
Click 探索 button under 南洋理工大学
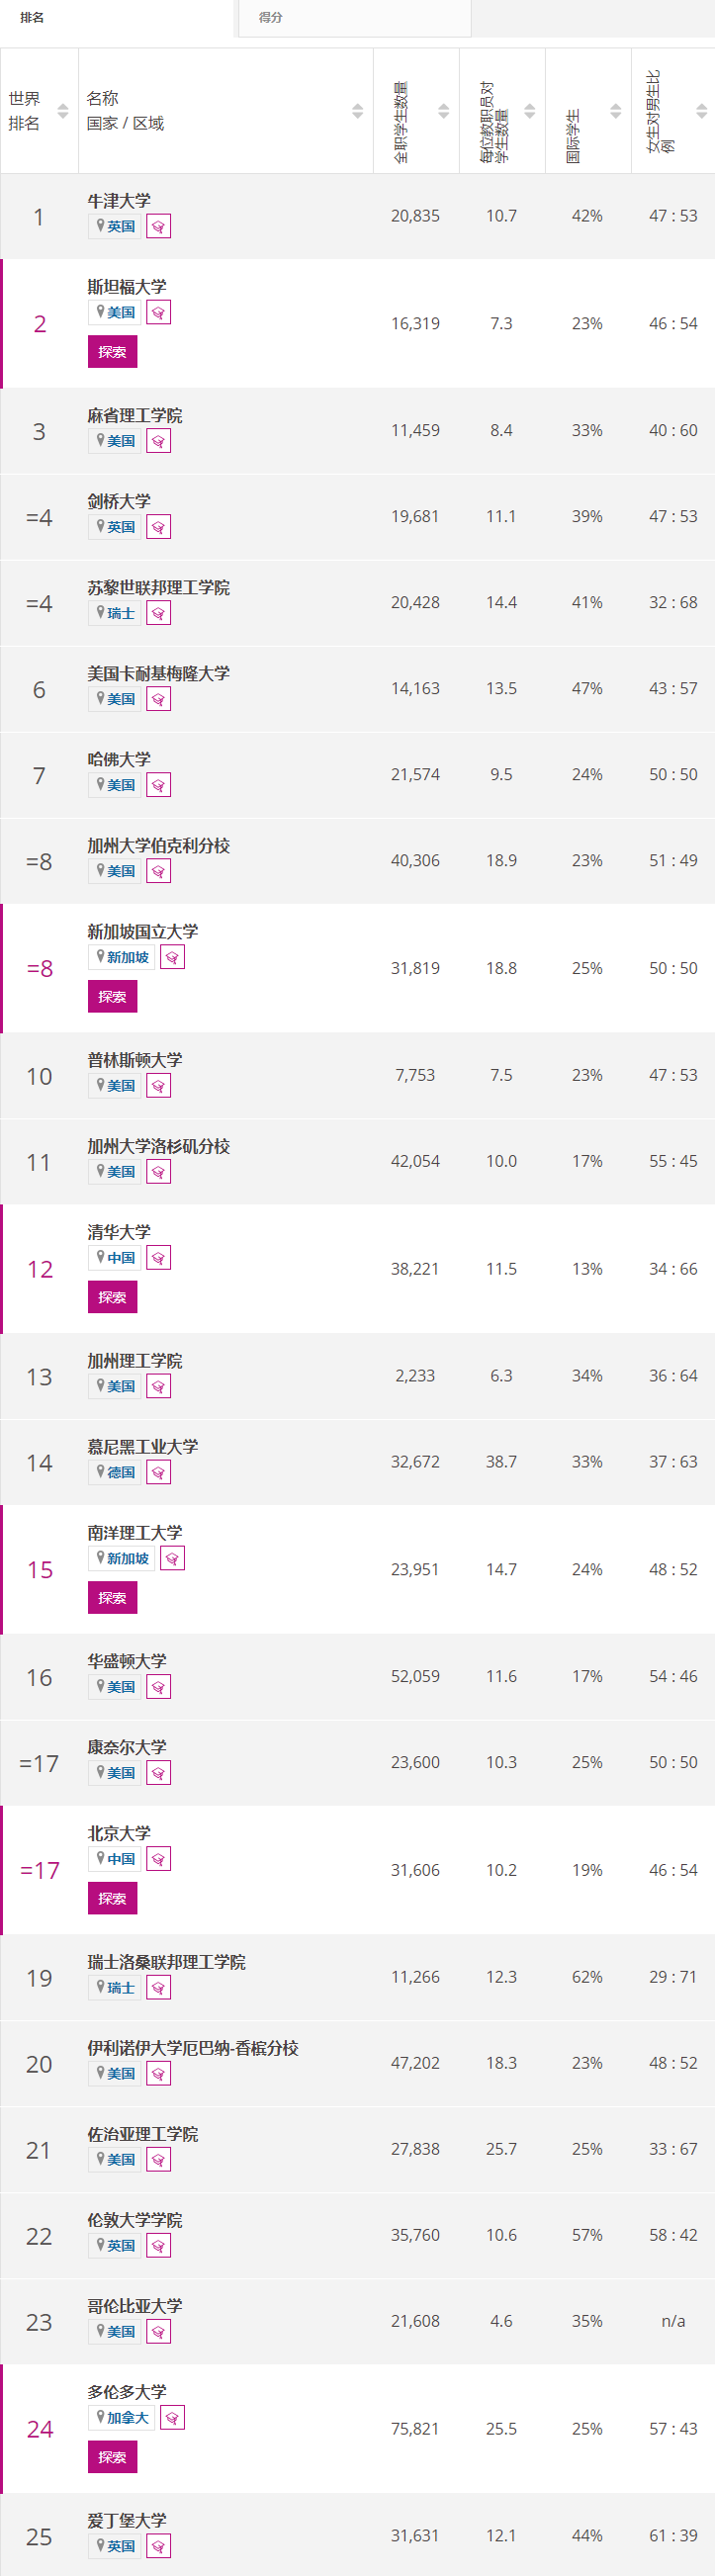click(112, 1598)
